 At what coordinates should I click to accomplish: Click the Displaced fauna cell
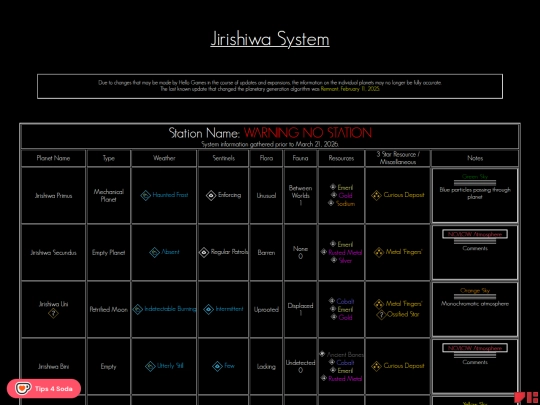pyautogui.click(x=300, y=309)
